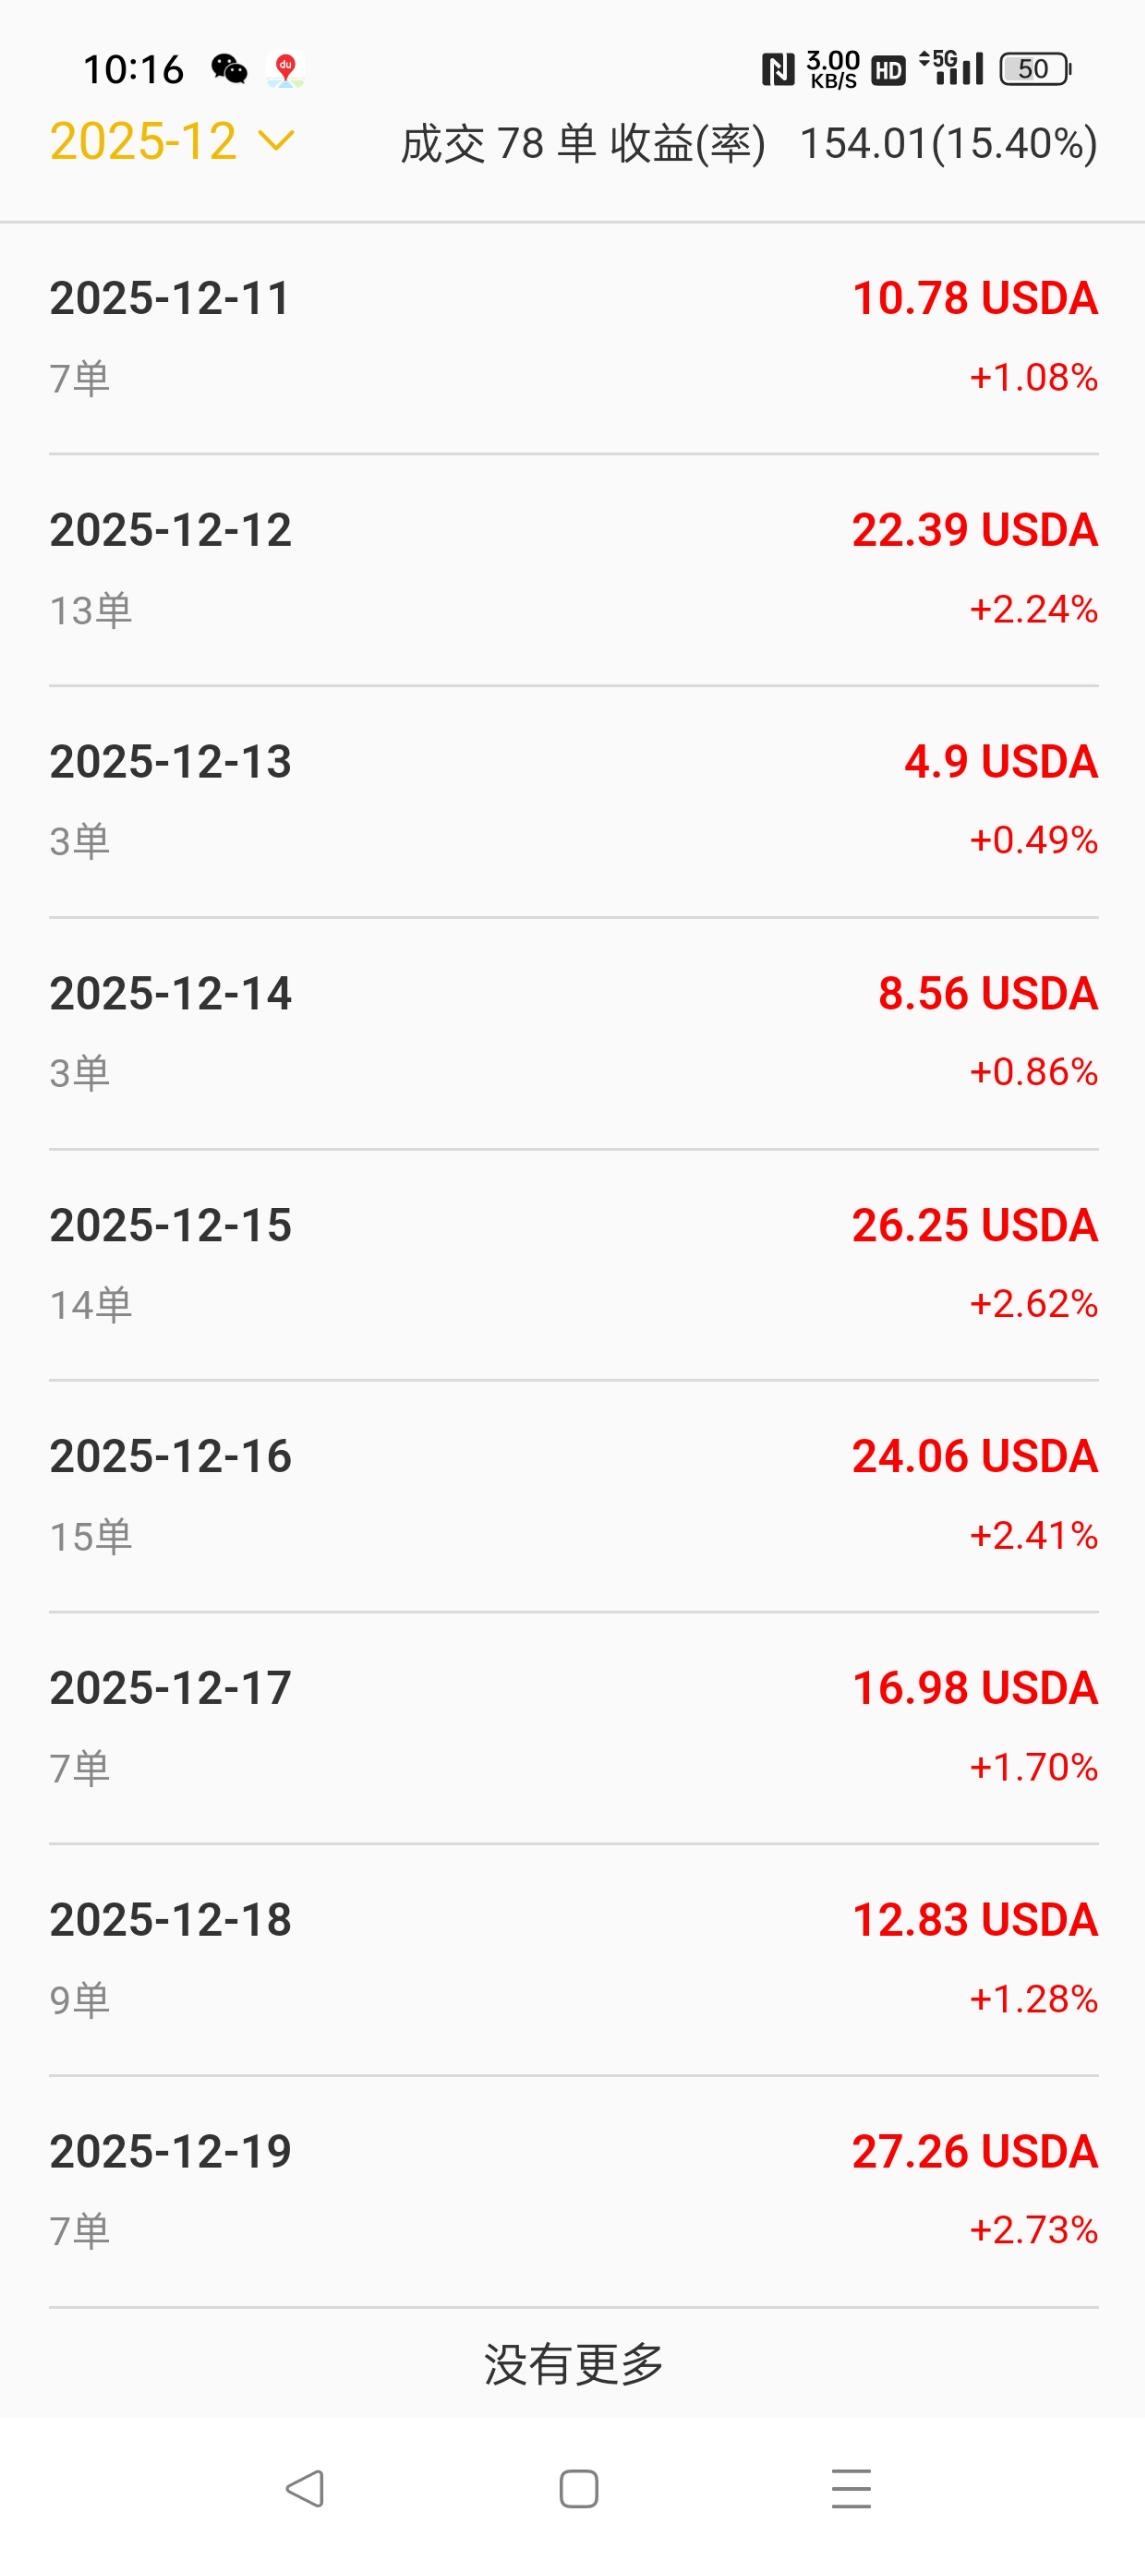Tap the 5G signal strength icon

pyautogui.click(x=952, y=68)
